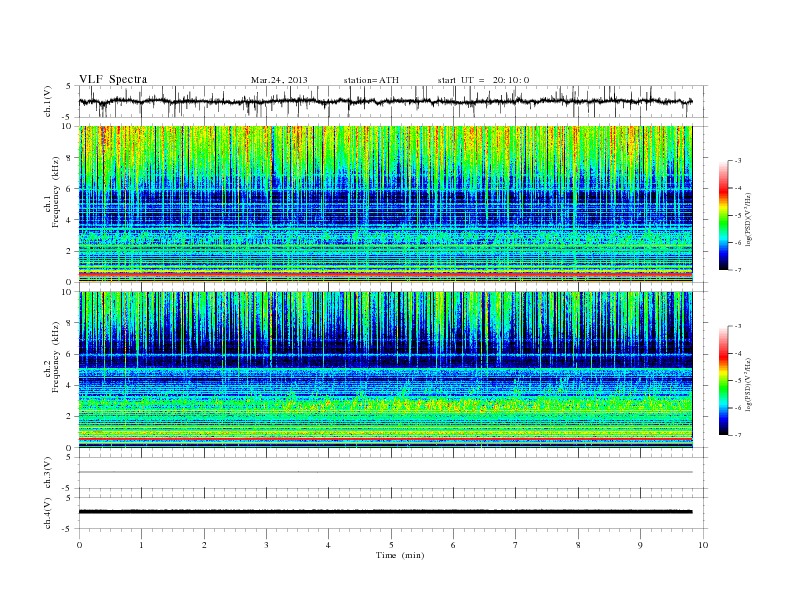792x612 pixels.
Task: Click the "Time (min)" x-axis label
Action: click(400, 555)
